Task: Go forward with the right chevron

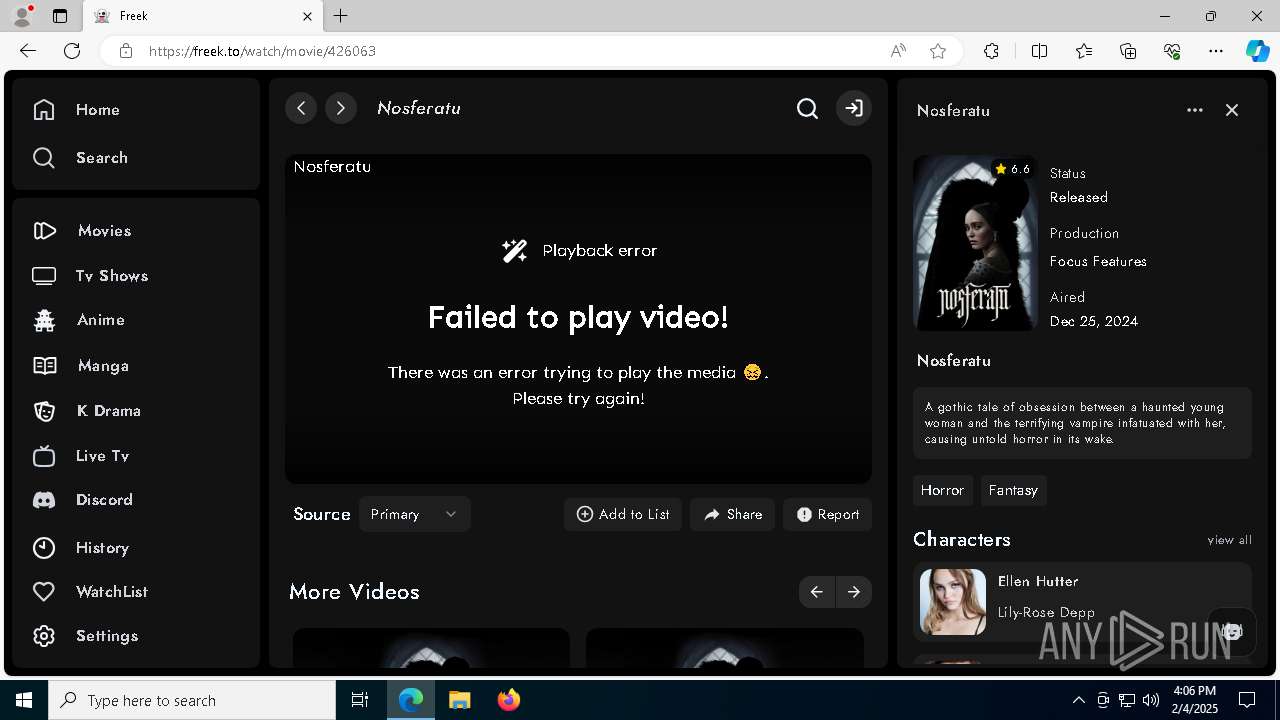Action: (341, 108)
